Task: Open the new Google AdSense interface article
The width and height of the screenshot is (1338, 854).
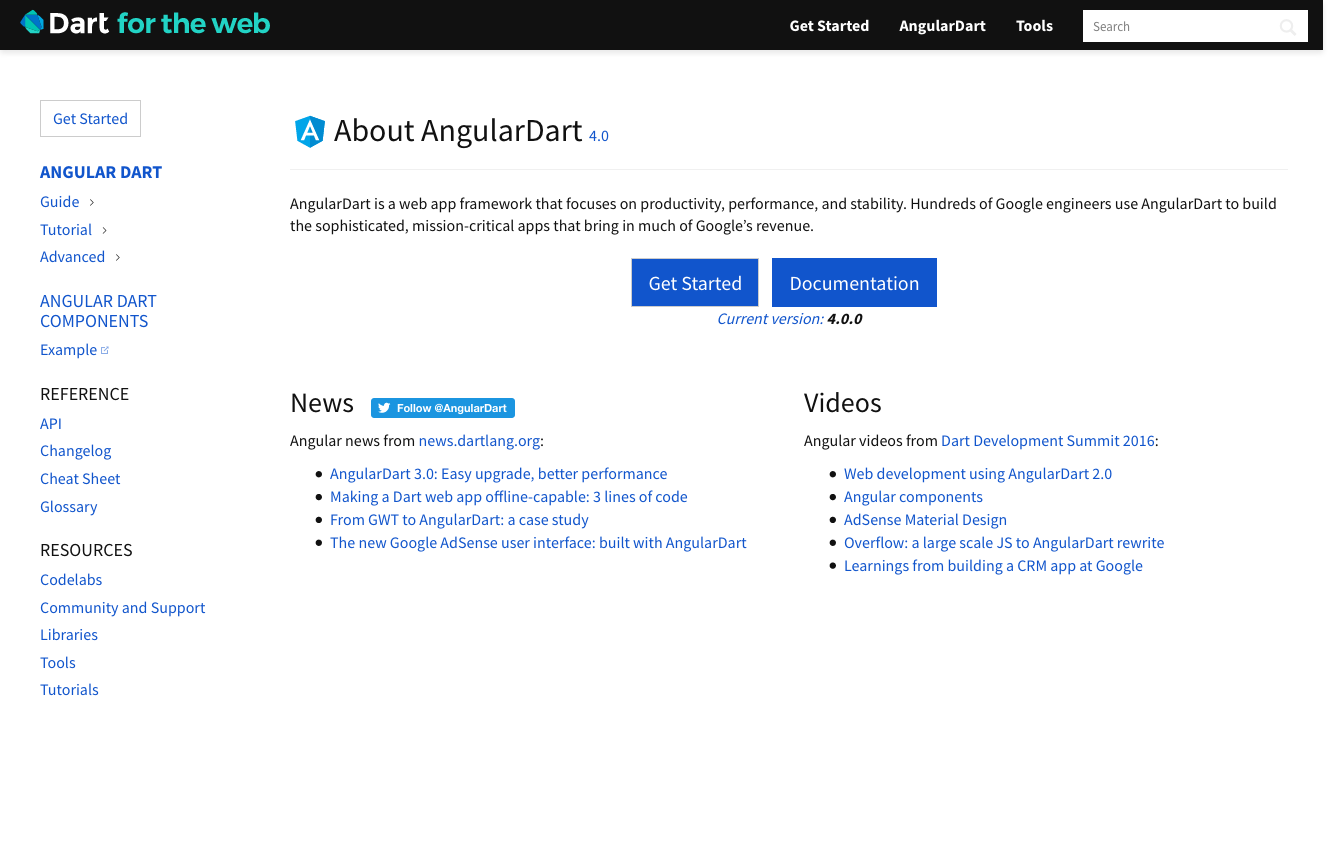Action: tap(538, 543)
